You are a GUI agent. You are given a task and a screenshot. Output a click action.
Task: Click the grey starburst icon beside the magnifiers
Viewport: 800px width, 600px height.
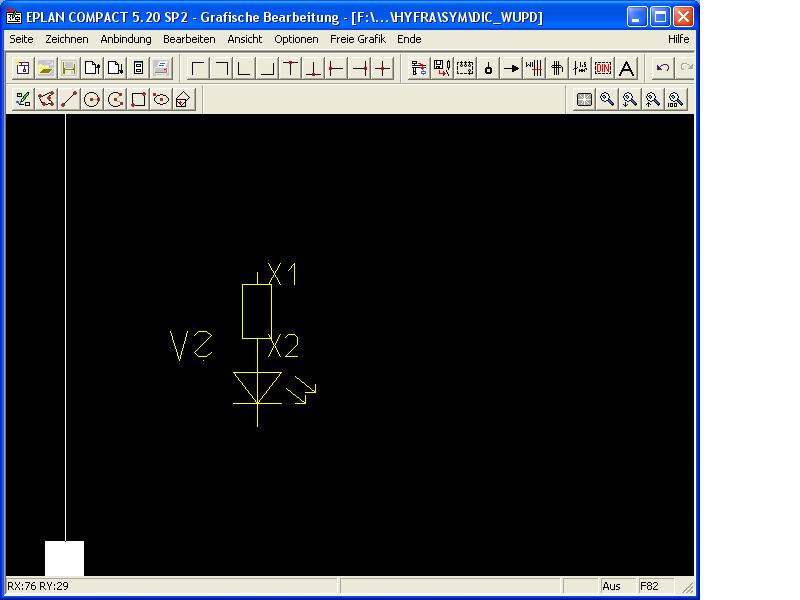584,99
